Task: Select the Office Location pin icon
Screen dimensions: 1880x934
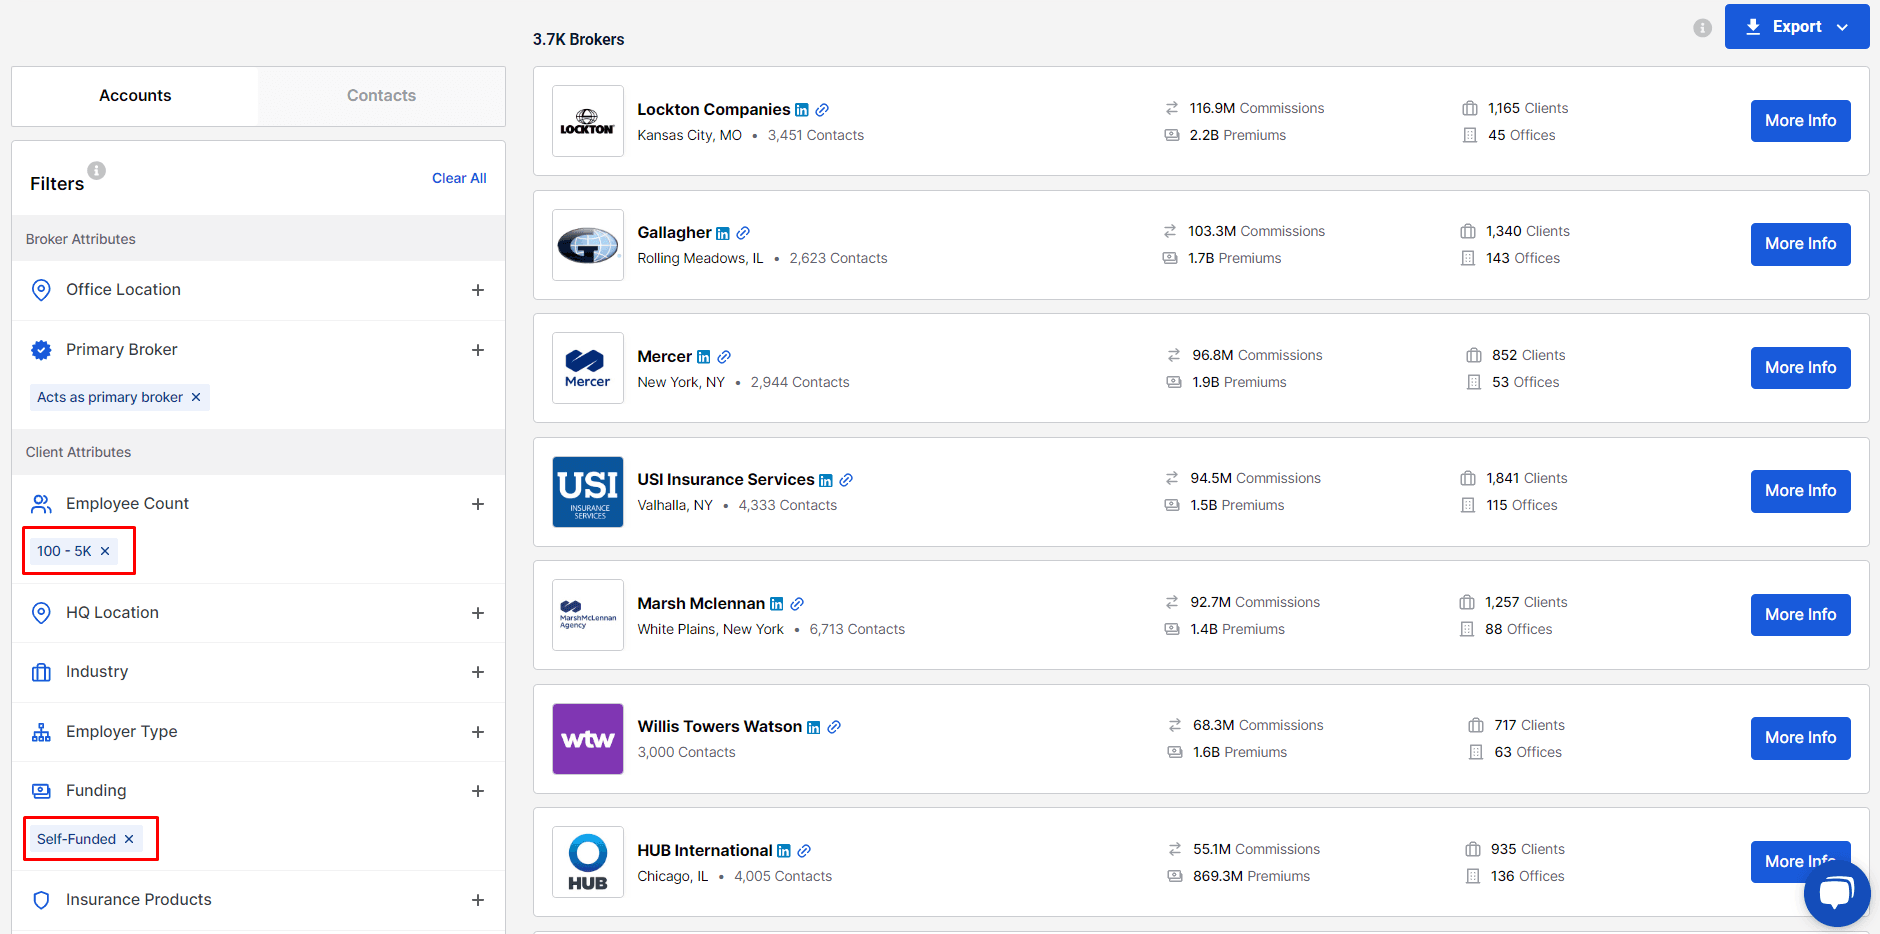Action: pos(41,289)
